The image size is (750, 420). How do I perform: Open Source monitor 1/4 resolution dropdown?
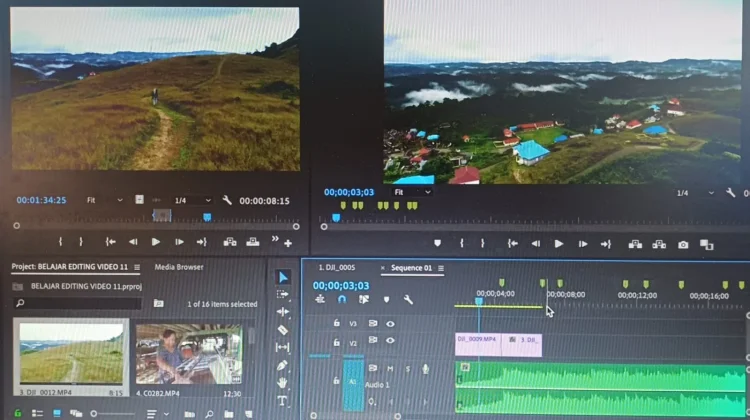[192, 200]
